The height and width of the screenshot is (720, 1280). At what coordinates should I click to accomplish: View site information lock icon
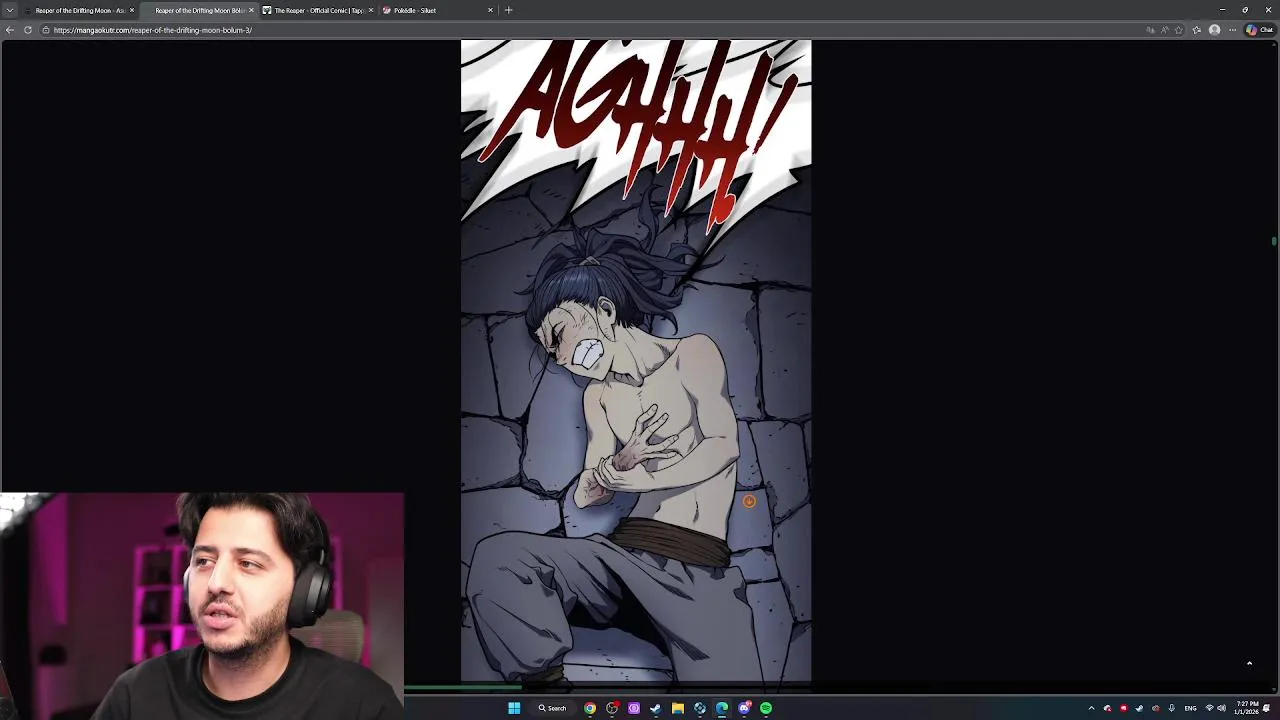coord(46,30)
